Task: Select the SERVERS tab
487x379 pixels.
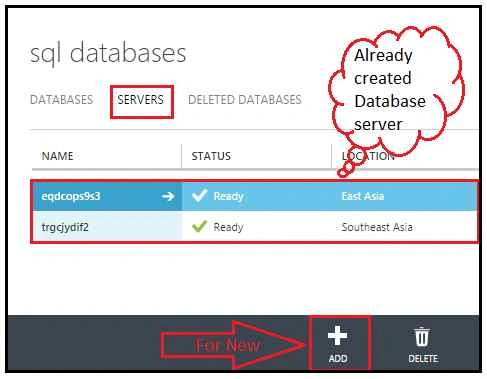Action: point(141,99)
